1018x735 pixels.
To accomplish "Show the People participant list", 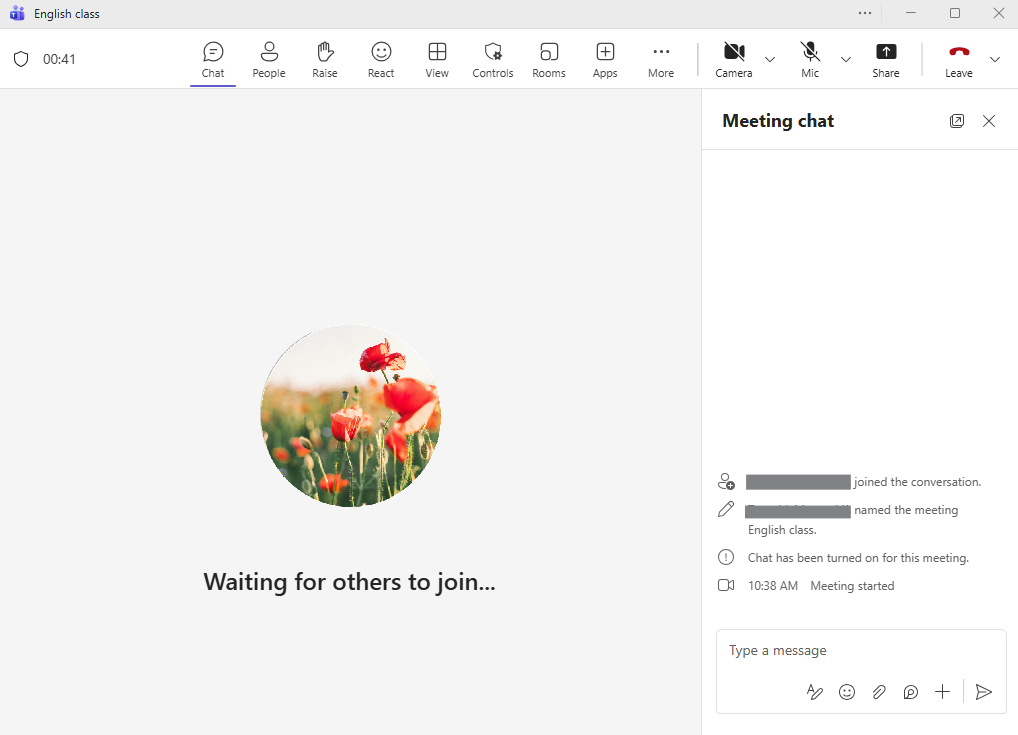I will coord(269,60).
